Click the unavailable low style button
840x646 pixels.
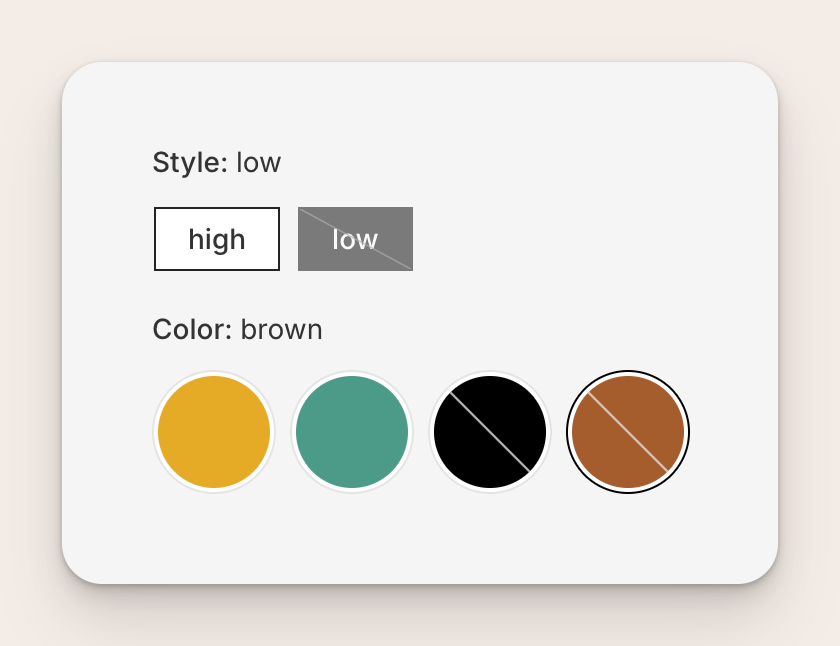[355, 238]
